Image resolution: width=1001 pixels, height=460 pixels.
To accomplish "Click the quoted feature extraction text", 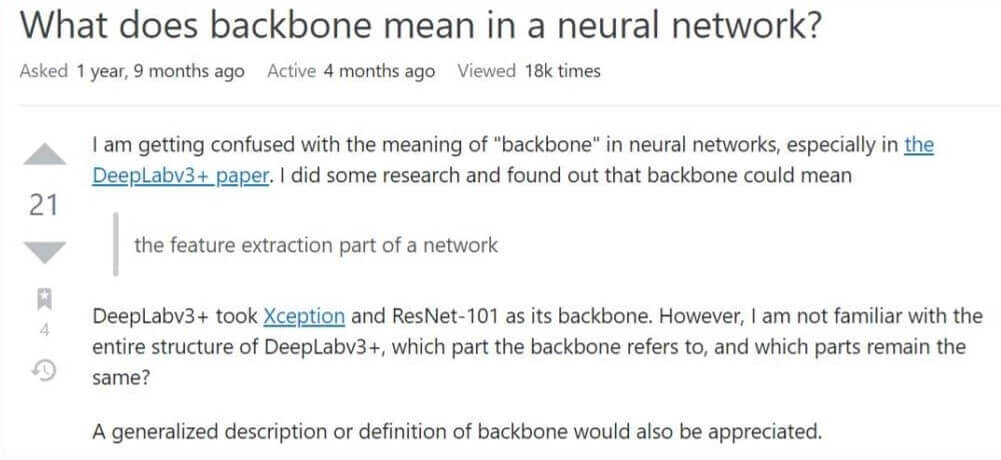I will point(315,245).
